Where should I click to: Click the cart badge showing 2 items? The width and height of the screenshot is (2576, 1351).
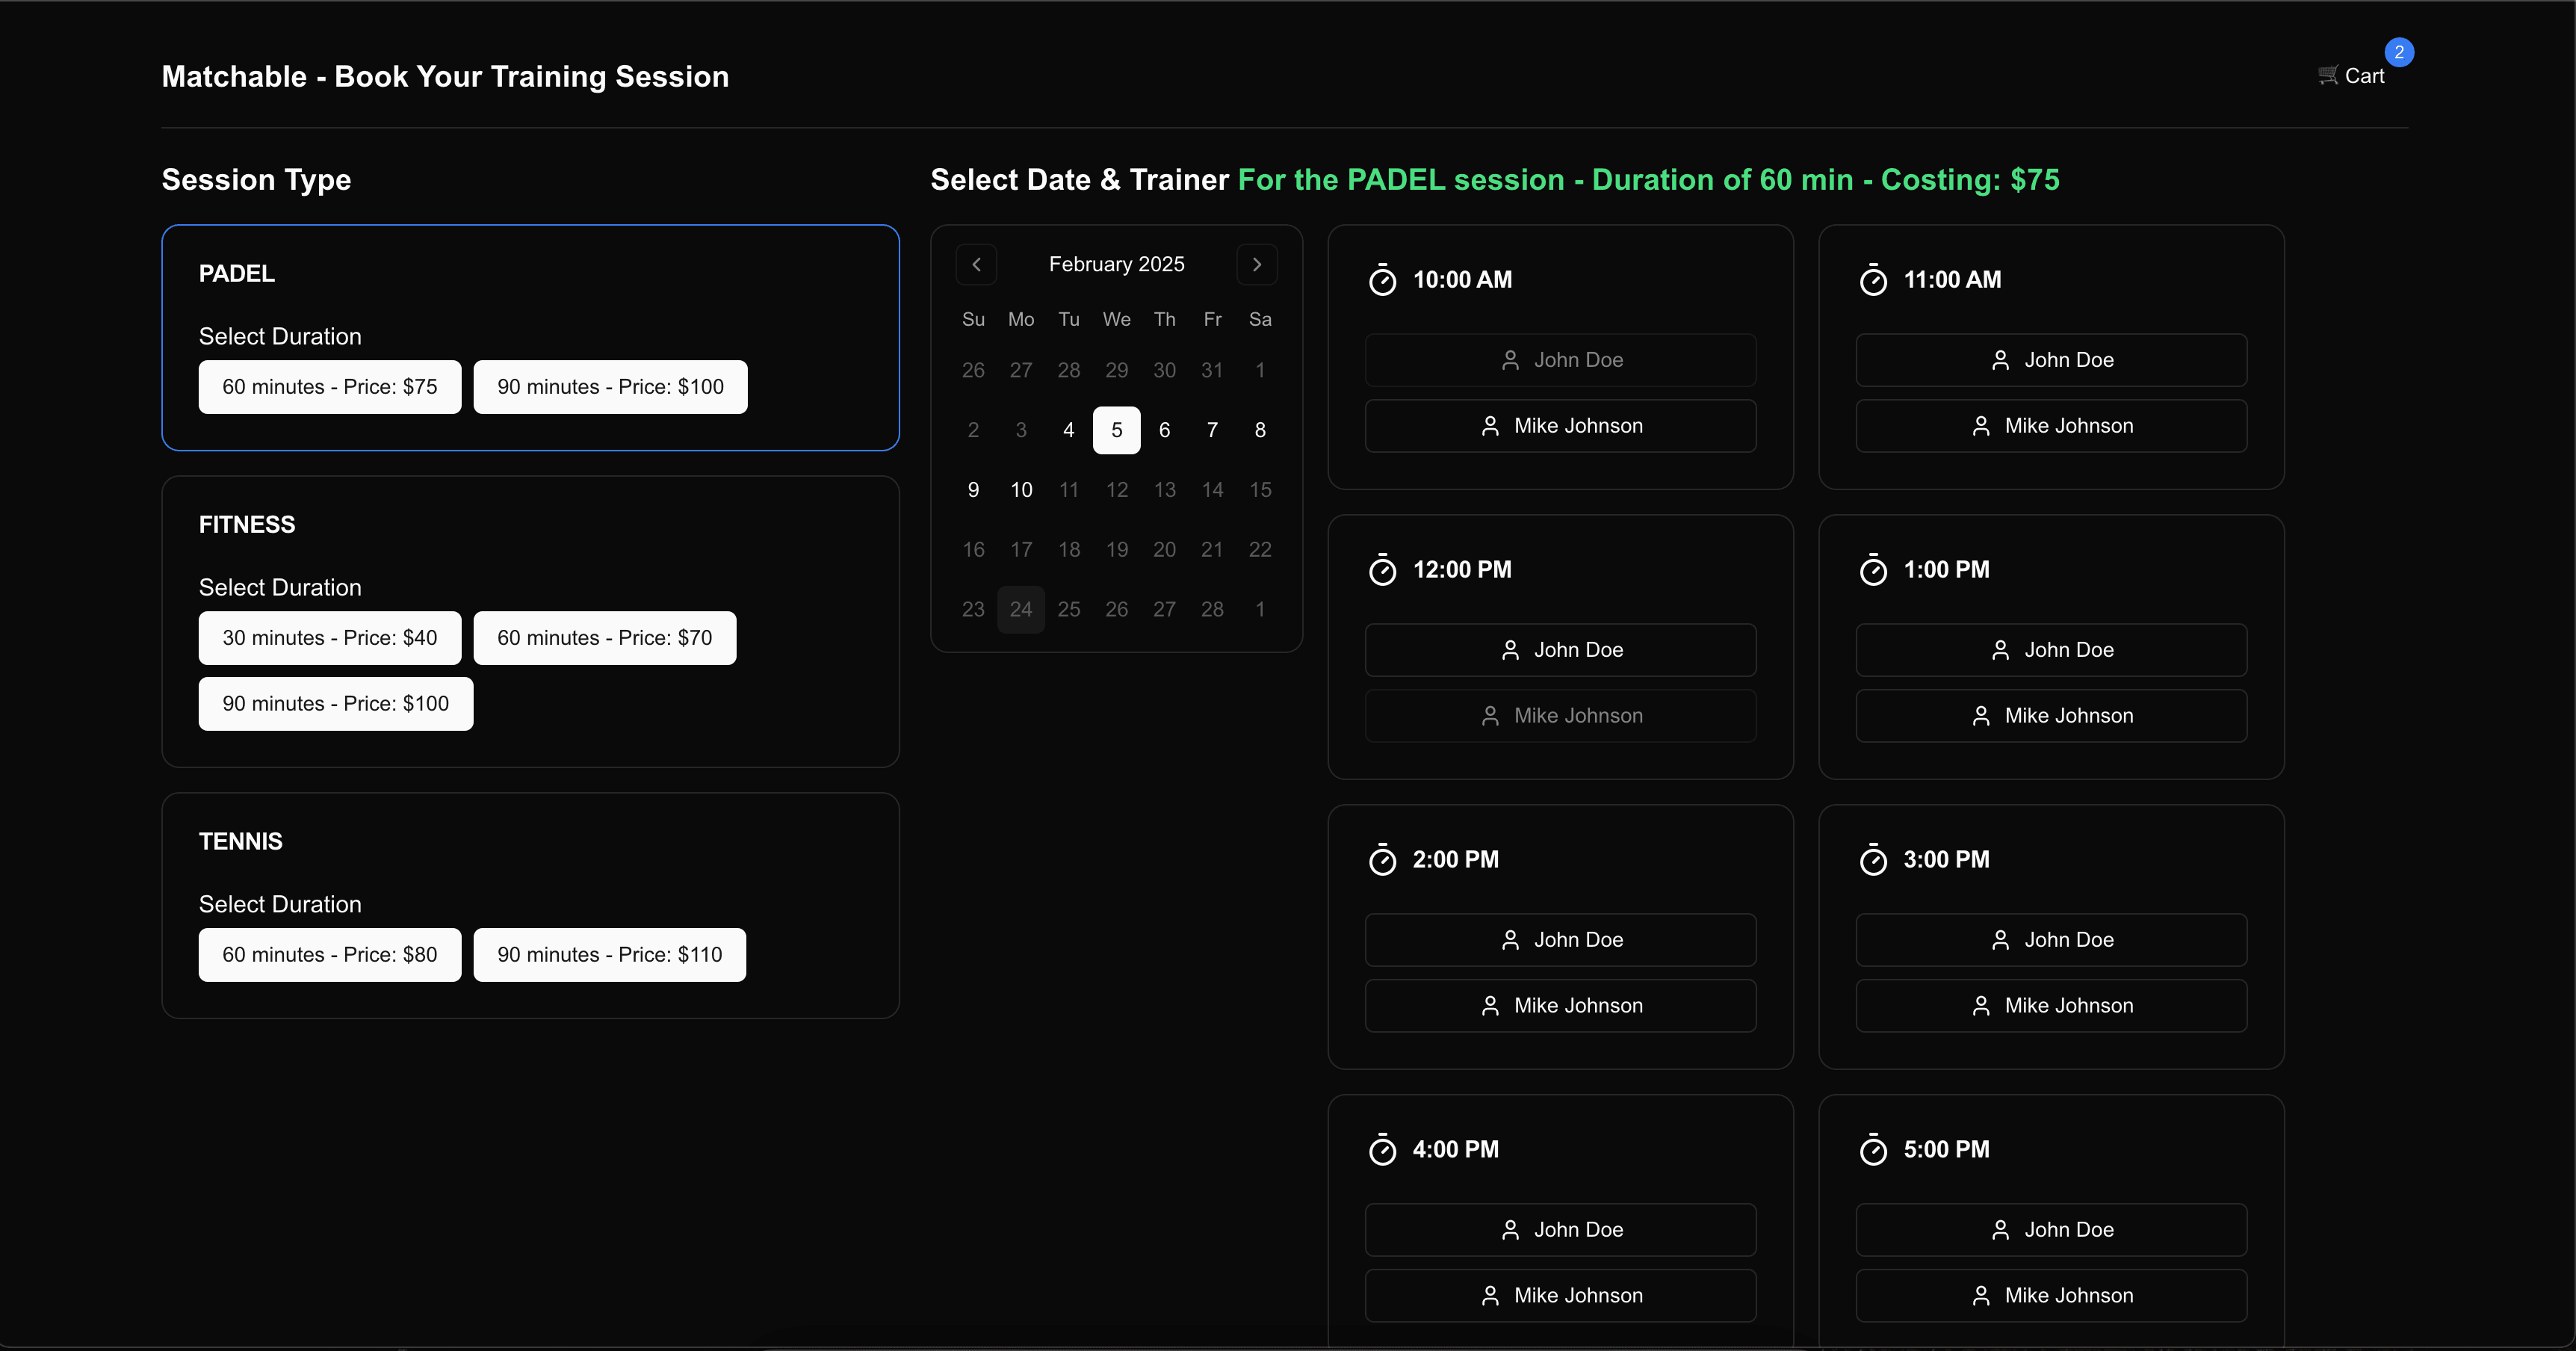[2399, 53]
